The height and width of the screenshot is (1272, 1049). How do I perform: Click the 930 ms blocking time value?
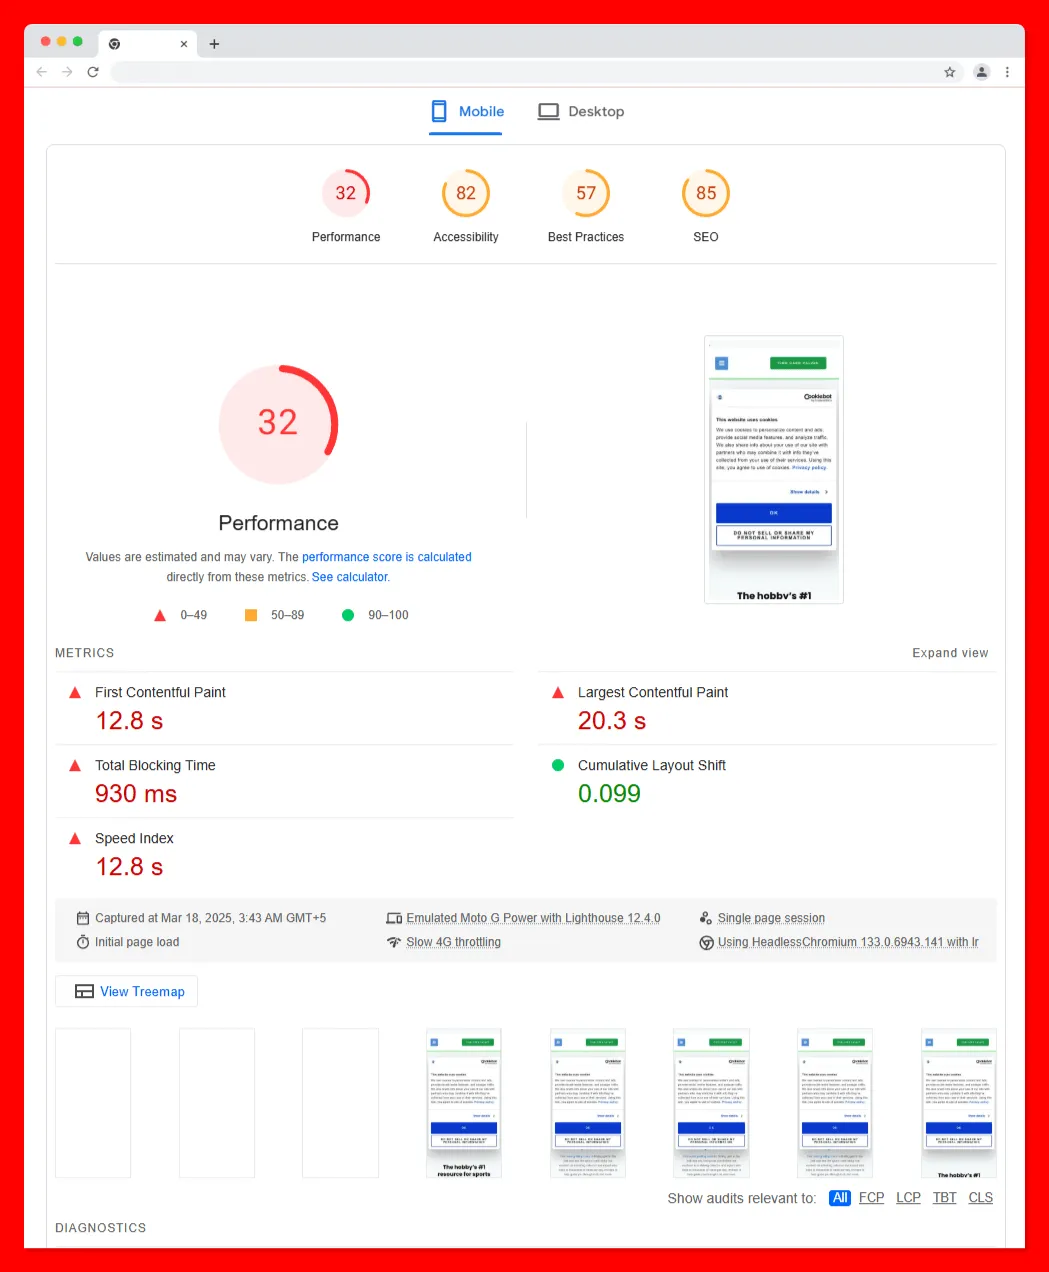136,794
